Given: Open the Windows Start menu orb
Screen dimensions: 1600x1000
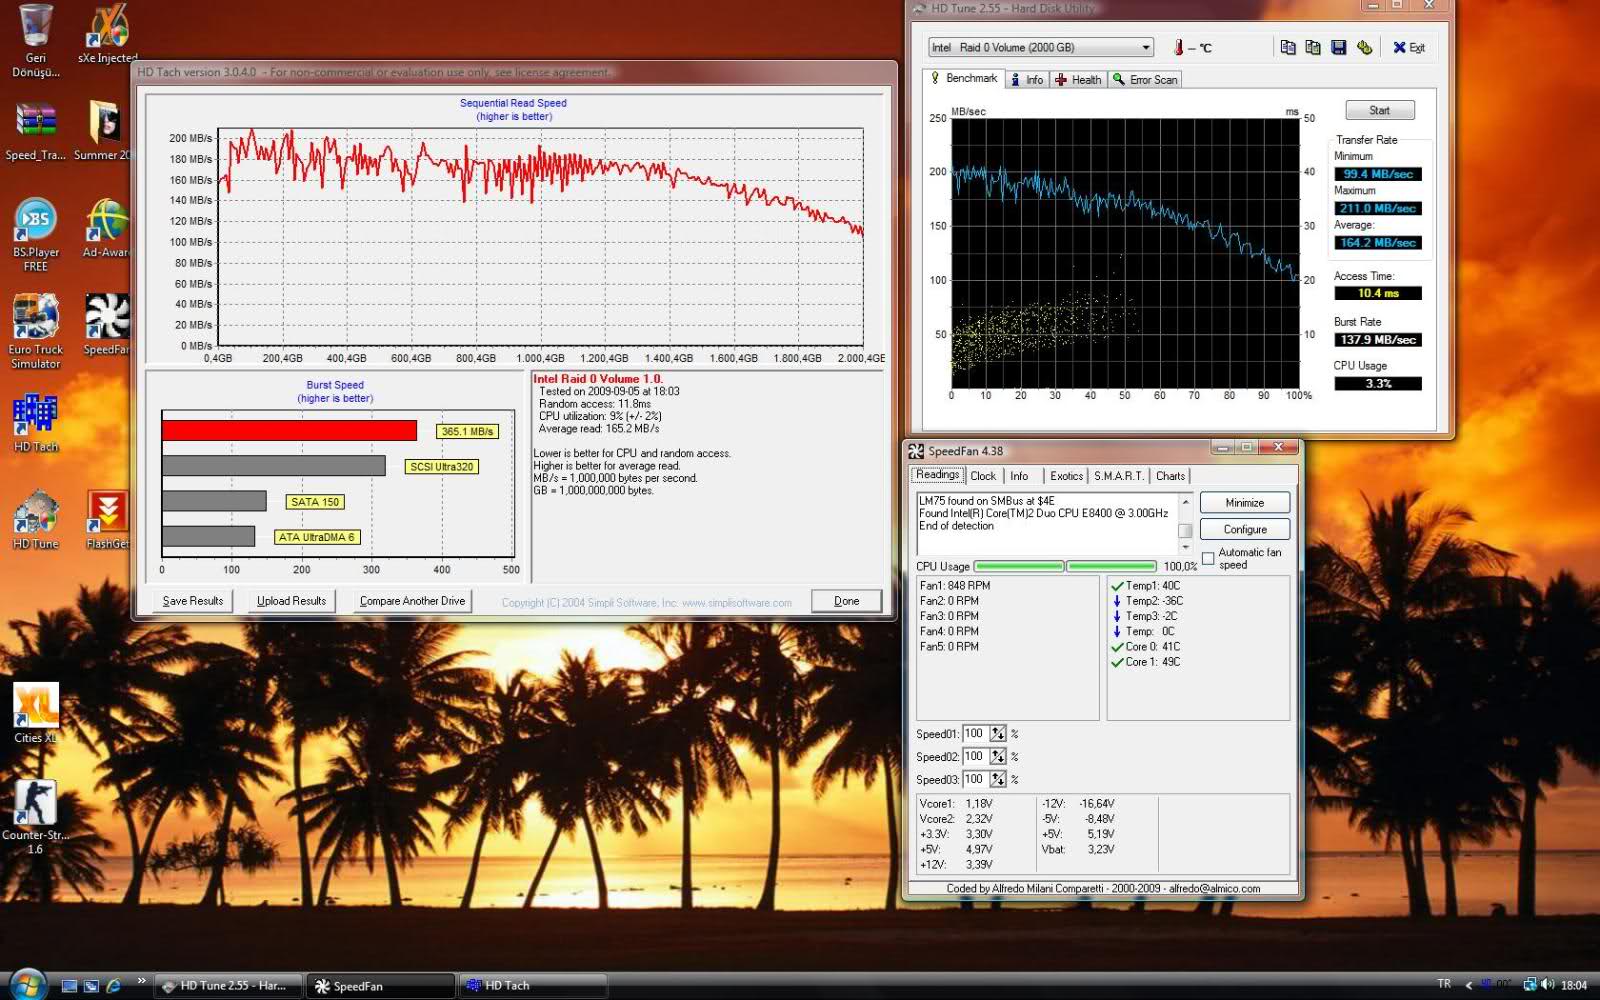Looking at the screenshot, I should point(28,984).
